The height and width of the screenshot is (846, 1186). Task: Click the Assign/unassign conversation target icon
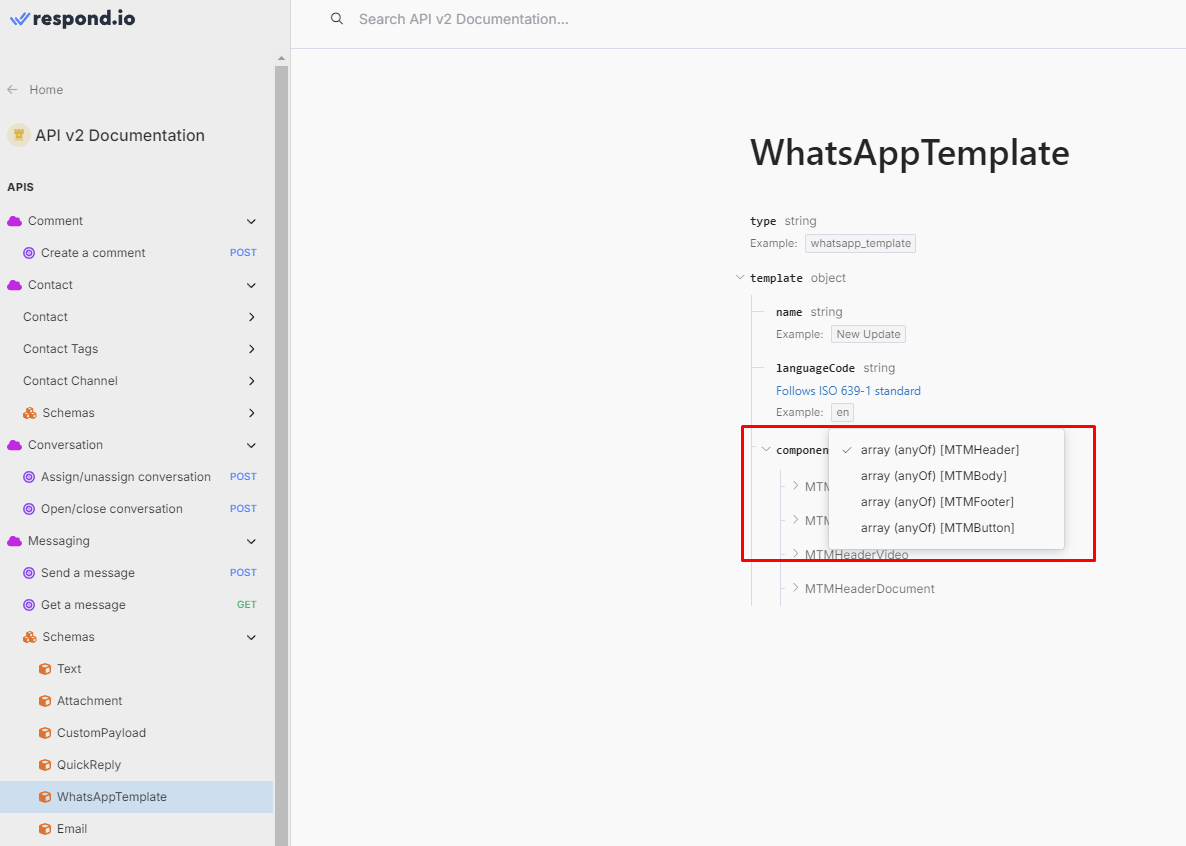(29, 477)
